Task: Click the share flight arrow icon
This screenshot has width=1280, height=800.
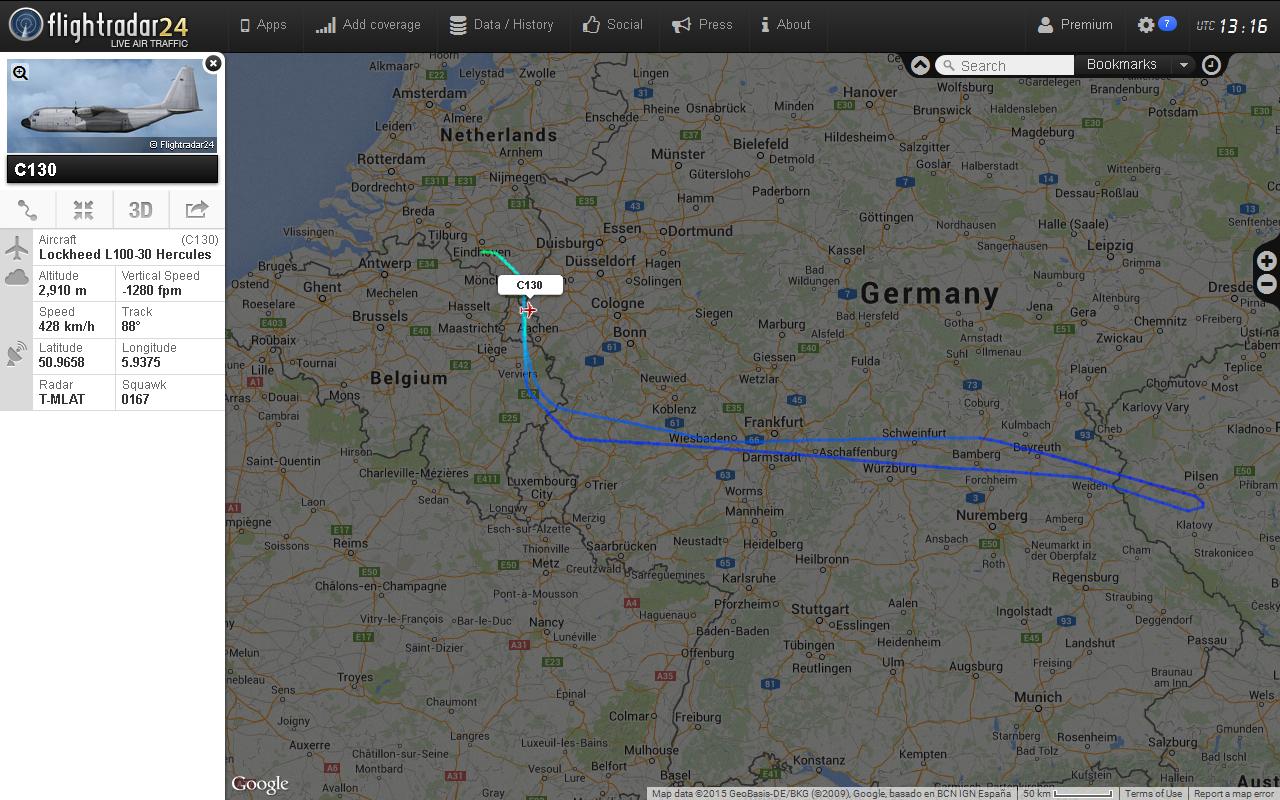Action: click(197, 209)
